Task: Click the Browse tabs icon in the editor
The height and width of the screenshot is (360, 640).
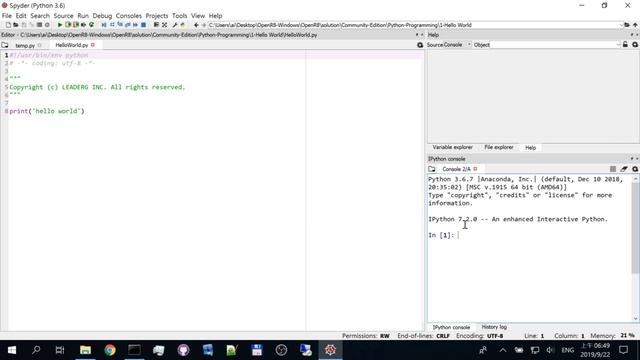Action: (x=5, y=45)
